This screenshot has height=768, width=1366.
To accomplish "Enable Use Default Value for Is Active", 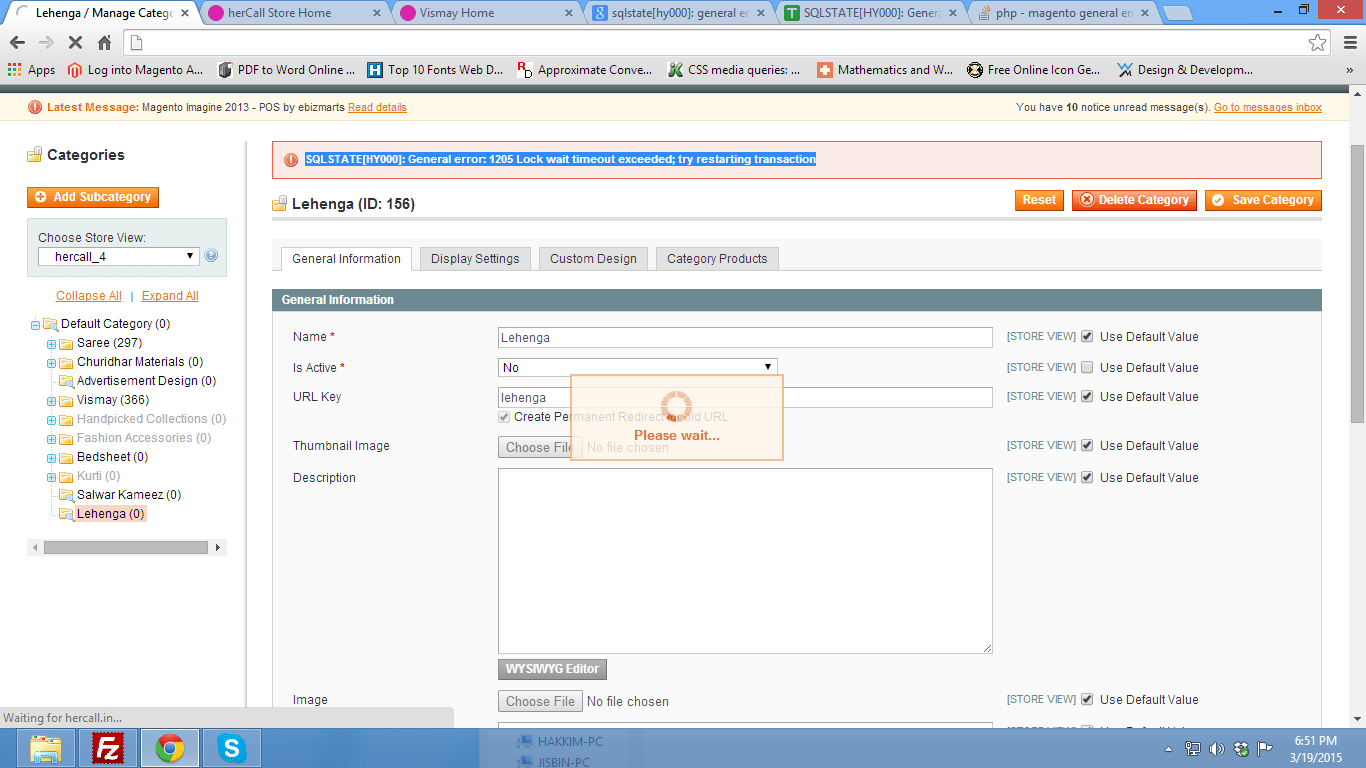I will click(1087, 367).
